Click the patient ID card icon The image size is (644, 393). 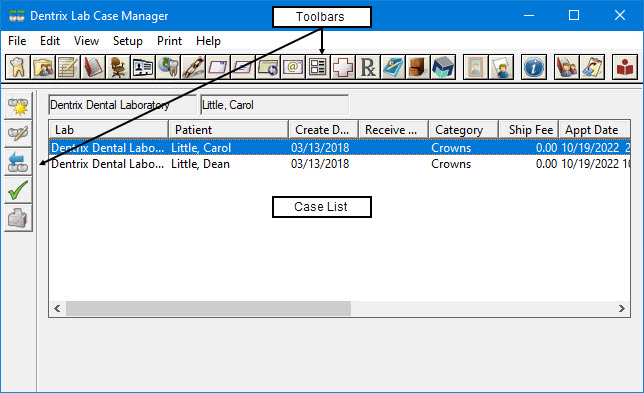(143, 67)
